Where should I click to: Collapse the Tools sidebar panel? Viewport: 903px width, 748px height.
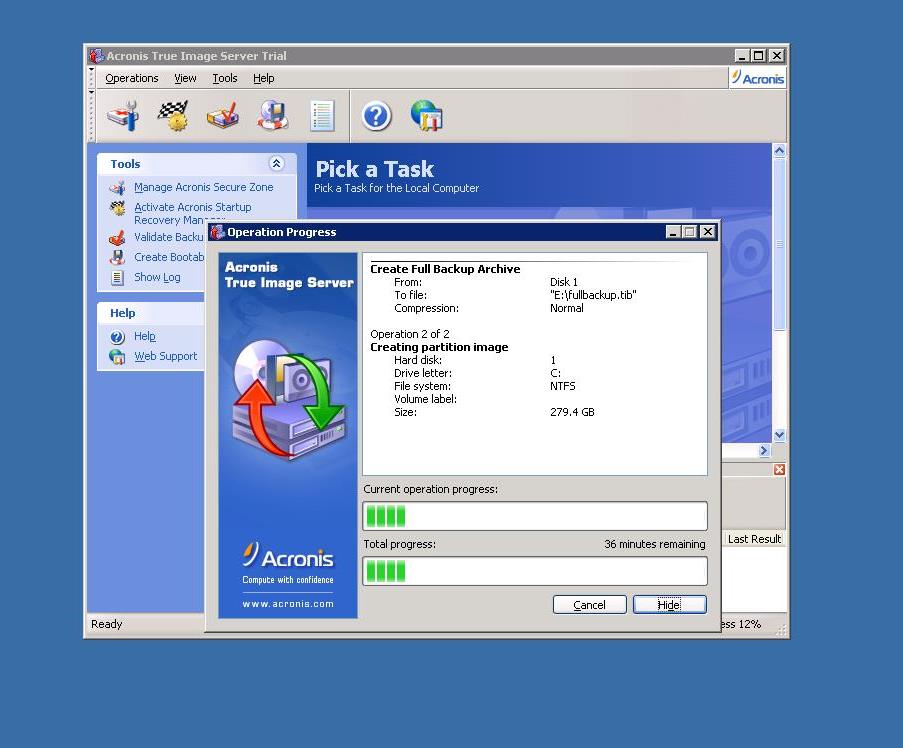(x=276, y=164)
